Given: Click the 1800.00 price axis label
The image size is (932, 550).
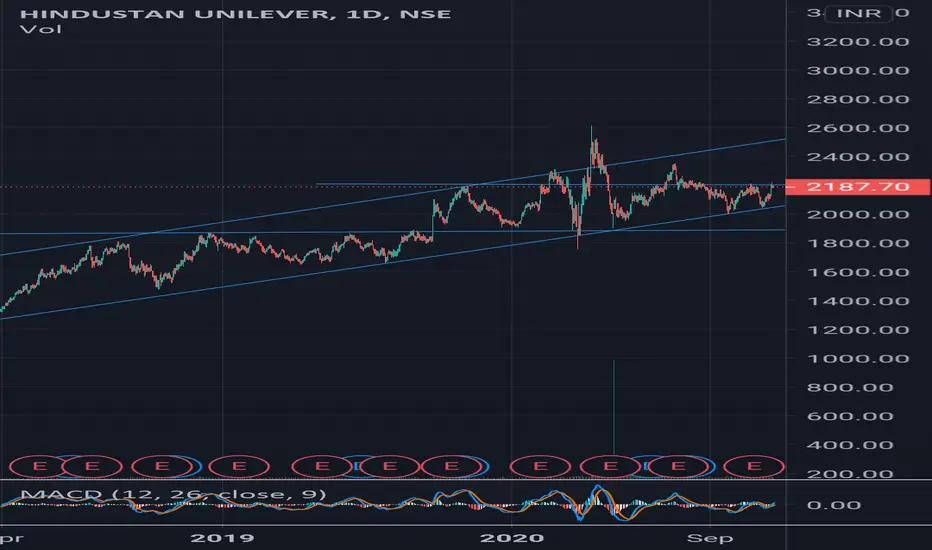Looking at the screenshot, I should pos(858,243).
